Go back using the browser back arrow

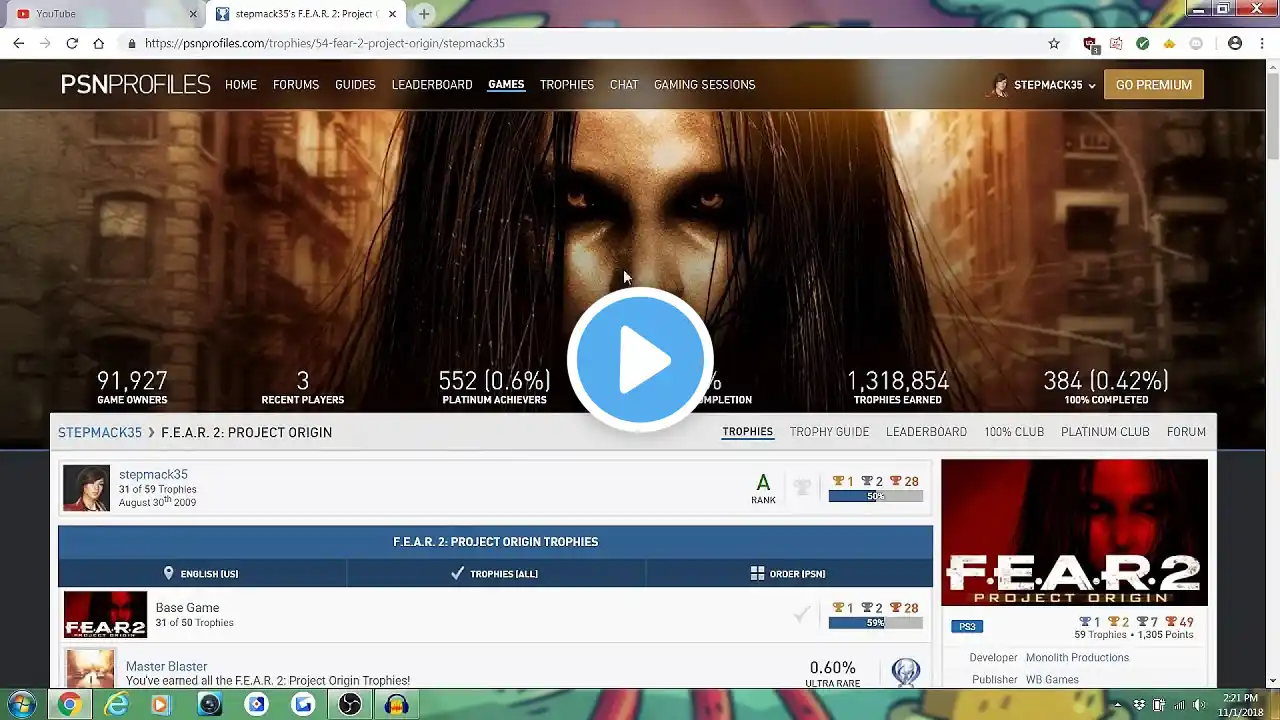[x=18, y=43]
